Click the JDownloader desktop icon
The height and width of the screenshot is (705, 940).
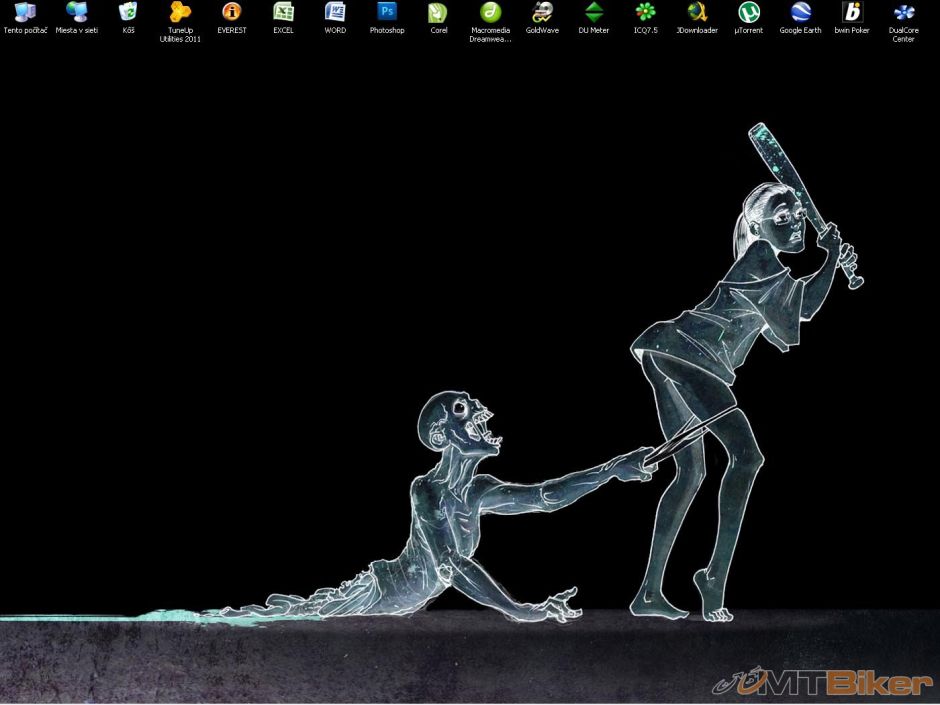point(697,13)
